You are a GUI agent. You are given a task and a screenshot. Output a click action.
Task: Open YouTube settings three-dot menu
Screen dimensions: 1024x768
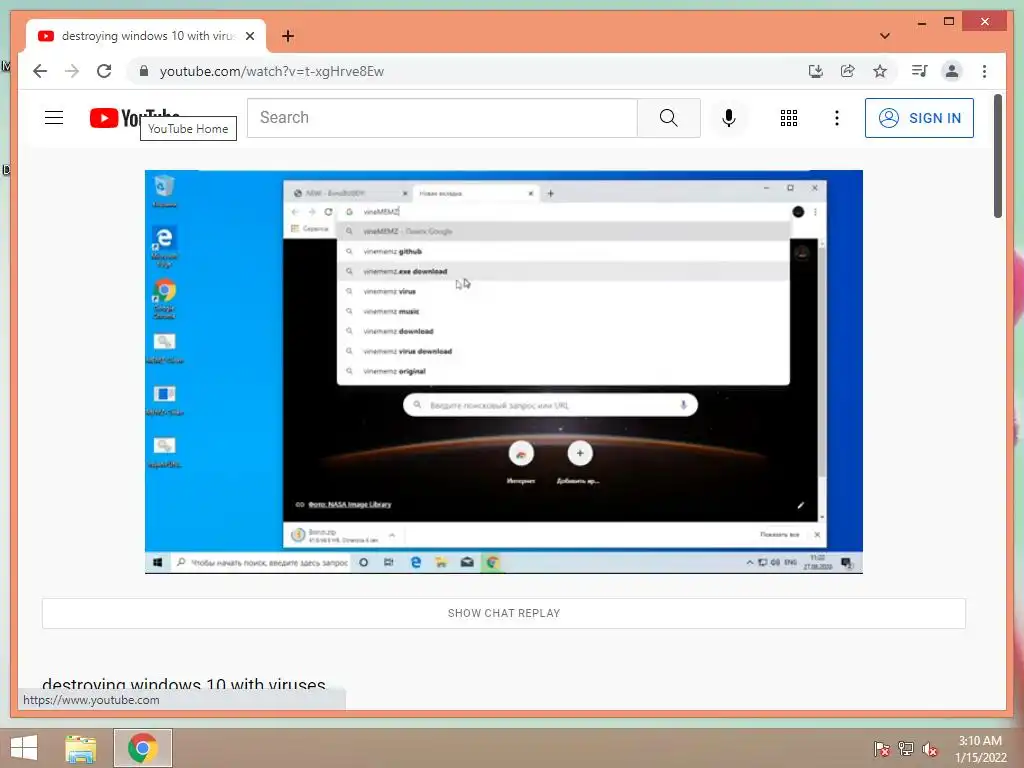pos(837,118)
